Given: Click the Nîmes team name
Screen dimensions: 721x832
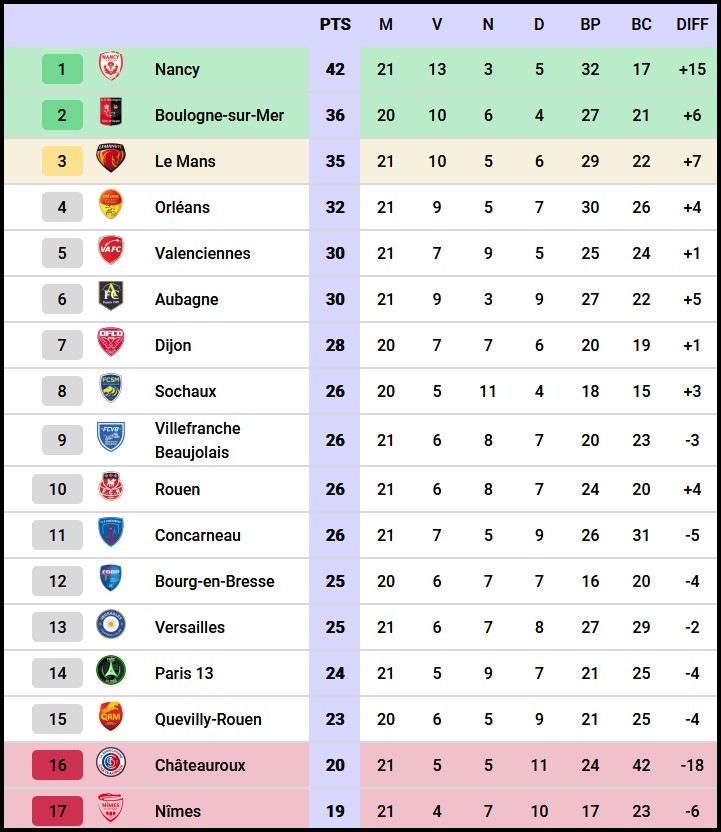Looking at the screenshot, I should (178, 811).
